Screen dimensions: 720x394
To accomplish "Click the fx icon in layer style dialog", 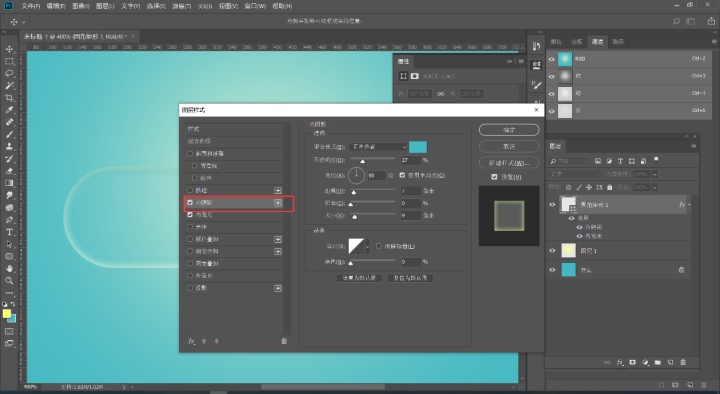I will (x=191, y=341).
